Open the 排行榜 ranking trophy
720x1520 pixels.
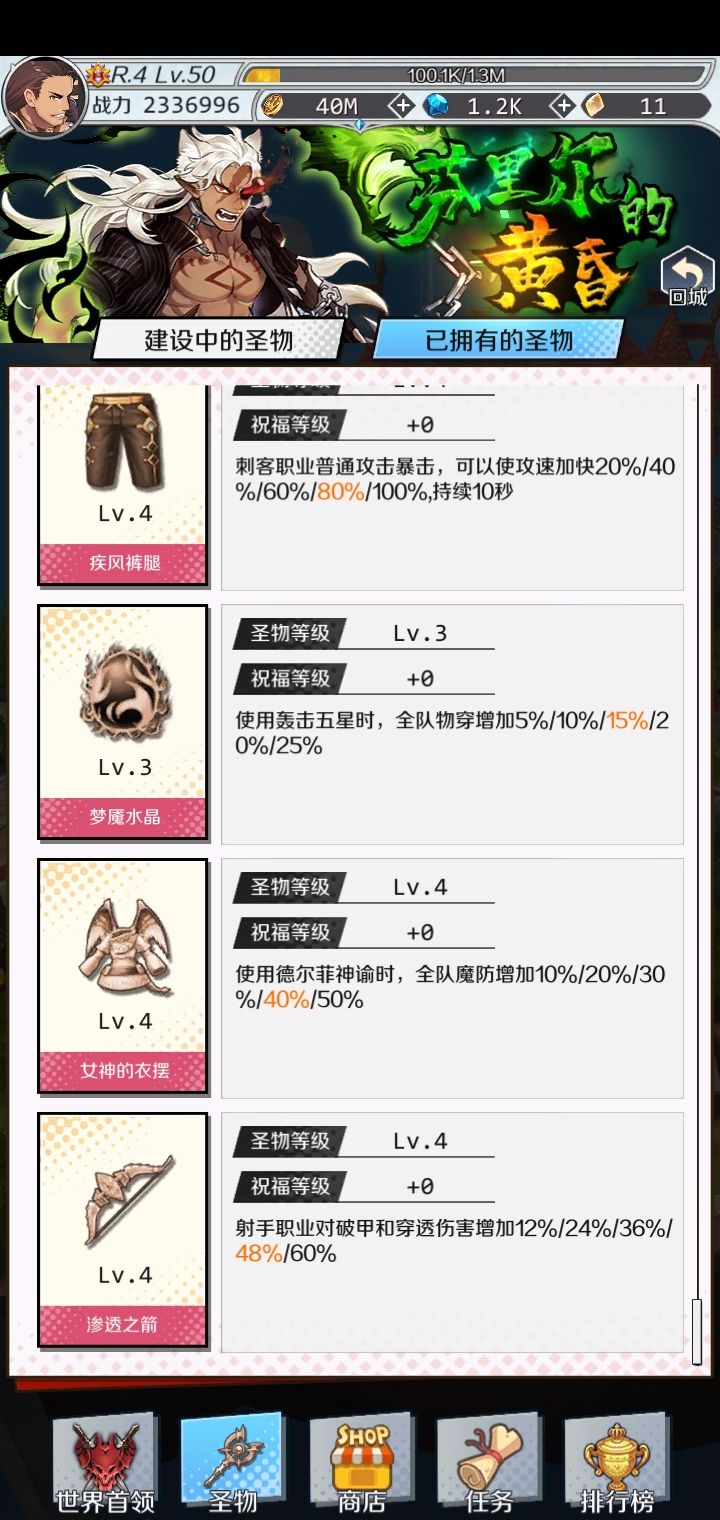tap(617, 1464)
